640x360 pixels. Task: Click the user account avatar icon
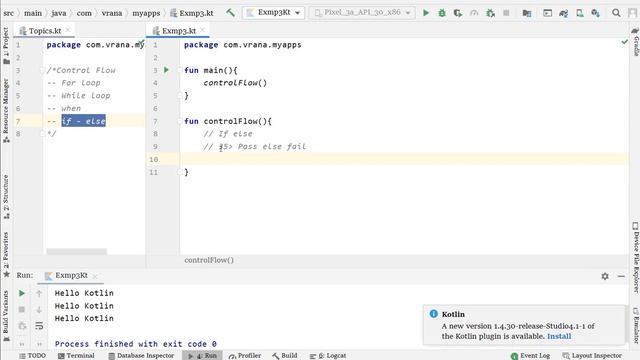pos(632,13)
